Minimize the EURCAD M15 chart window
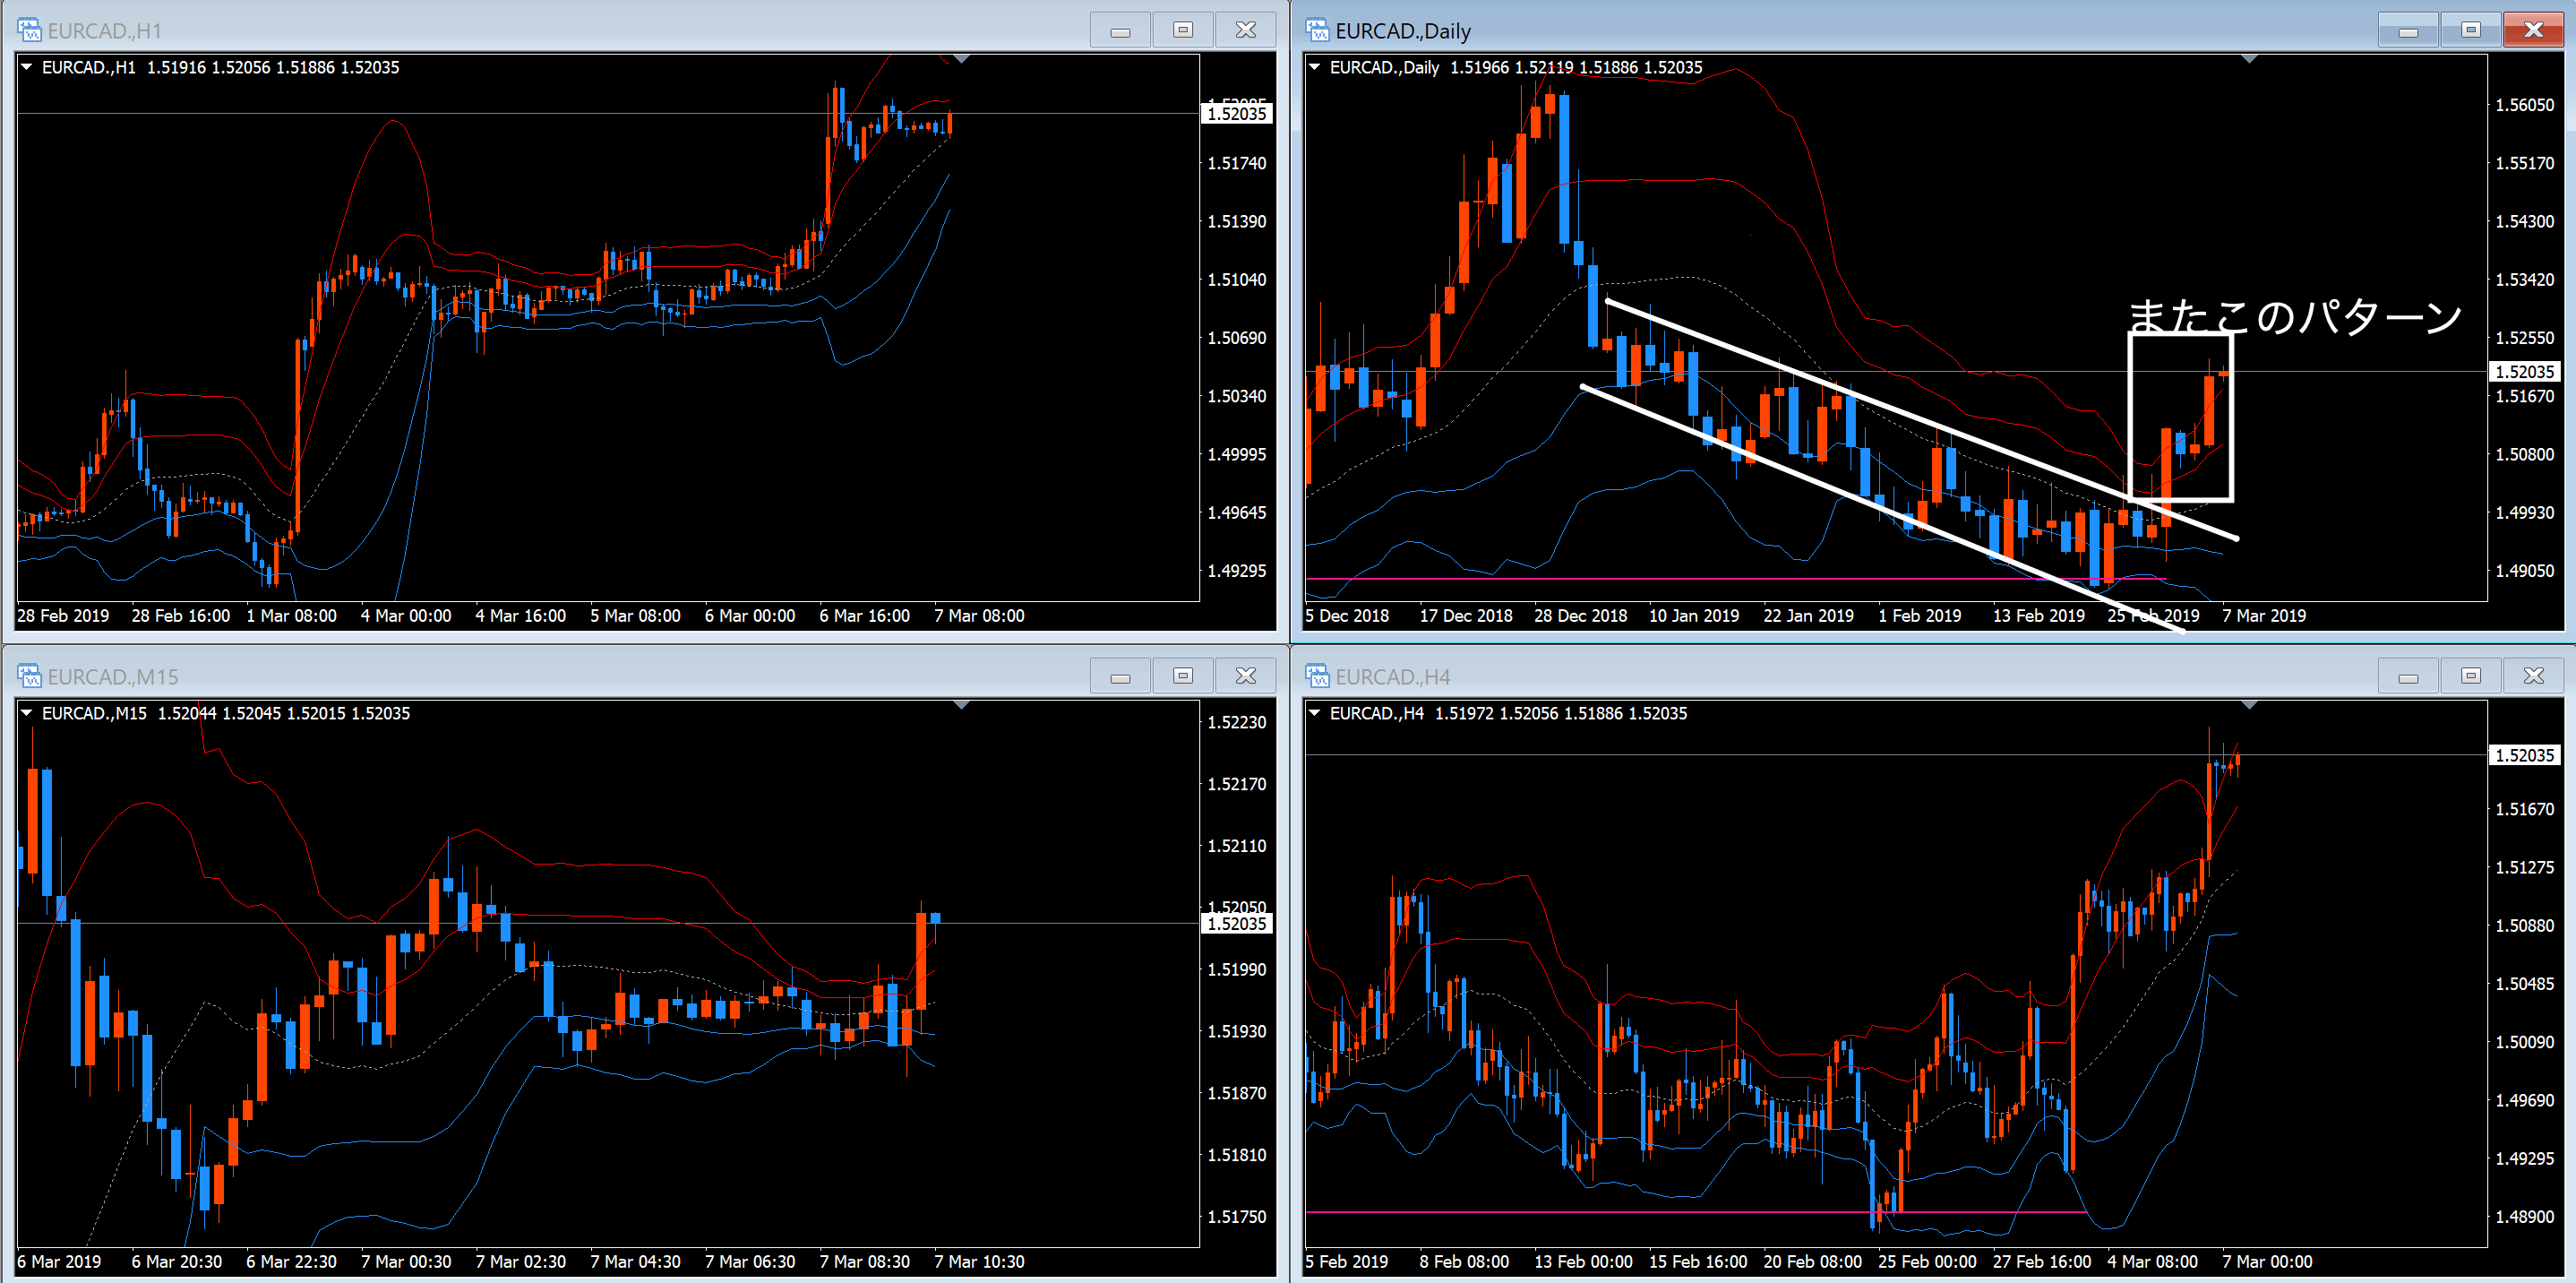This screenshot has height=1283, width=2576. click(x=1120, y=676)
